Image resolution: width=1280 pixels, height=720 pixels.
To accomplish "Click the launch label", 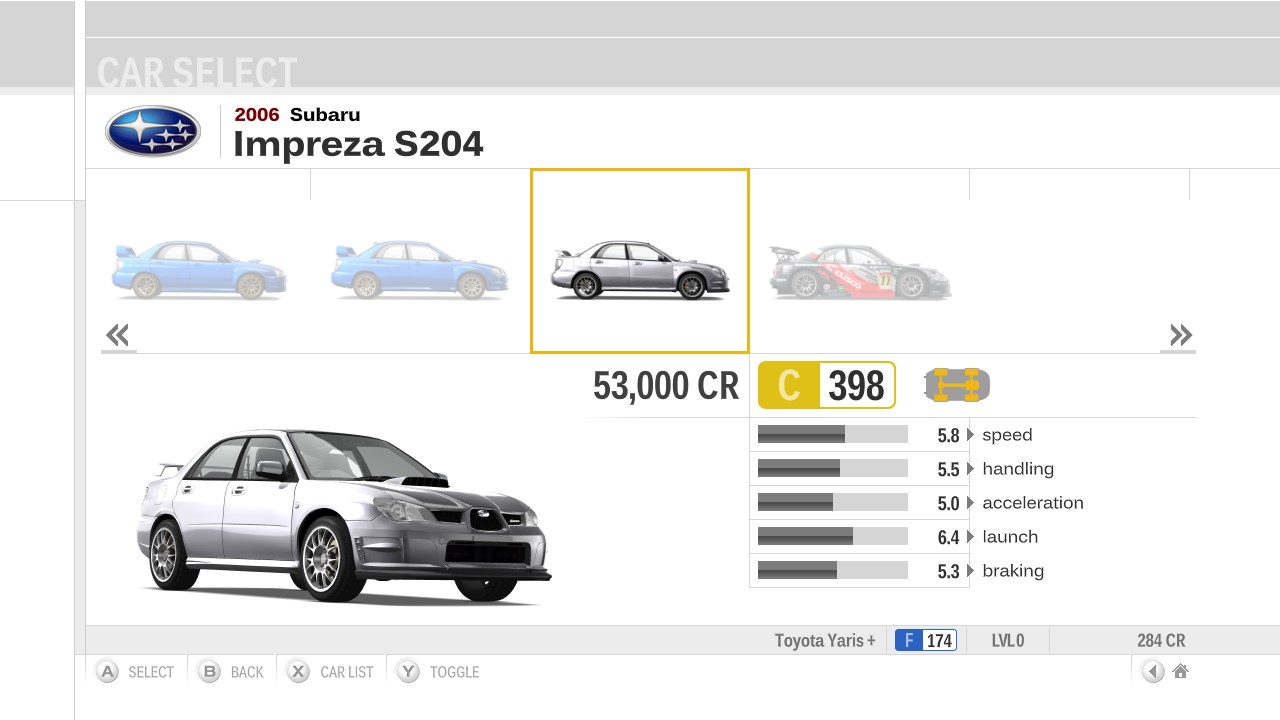I will pyautogui.click(x=1010, y=537).
